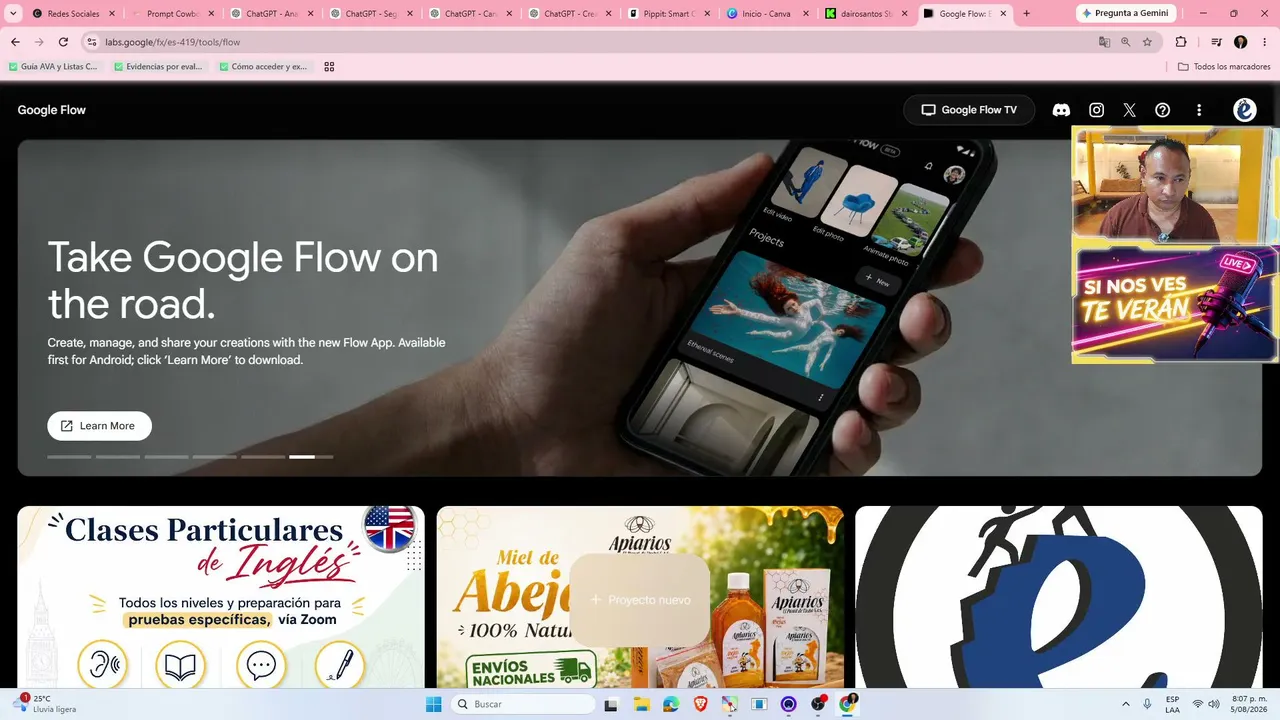1280x720 pixels.
Task: Translate this page icon
Action: tap(1104, 42)
